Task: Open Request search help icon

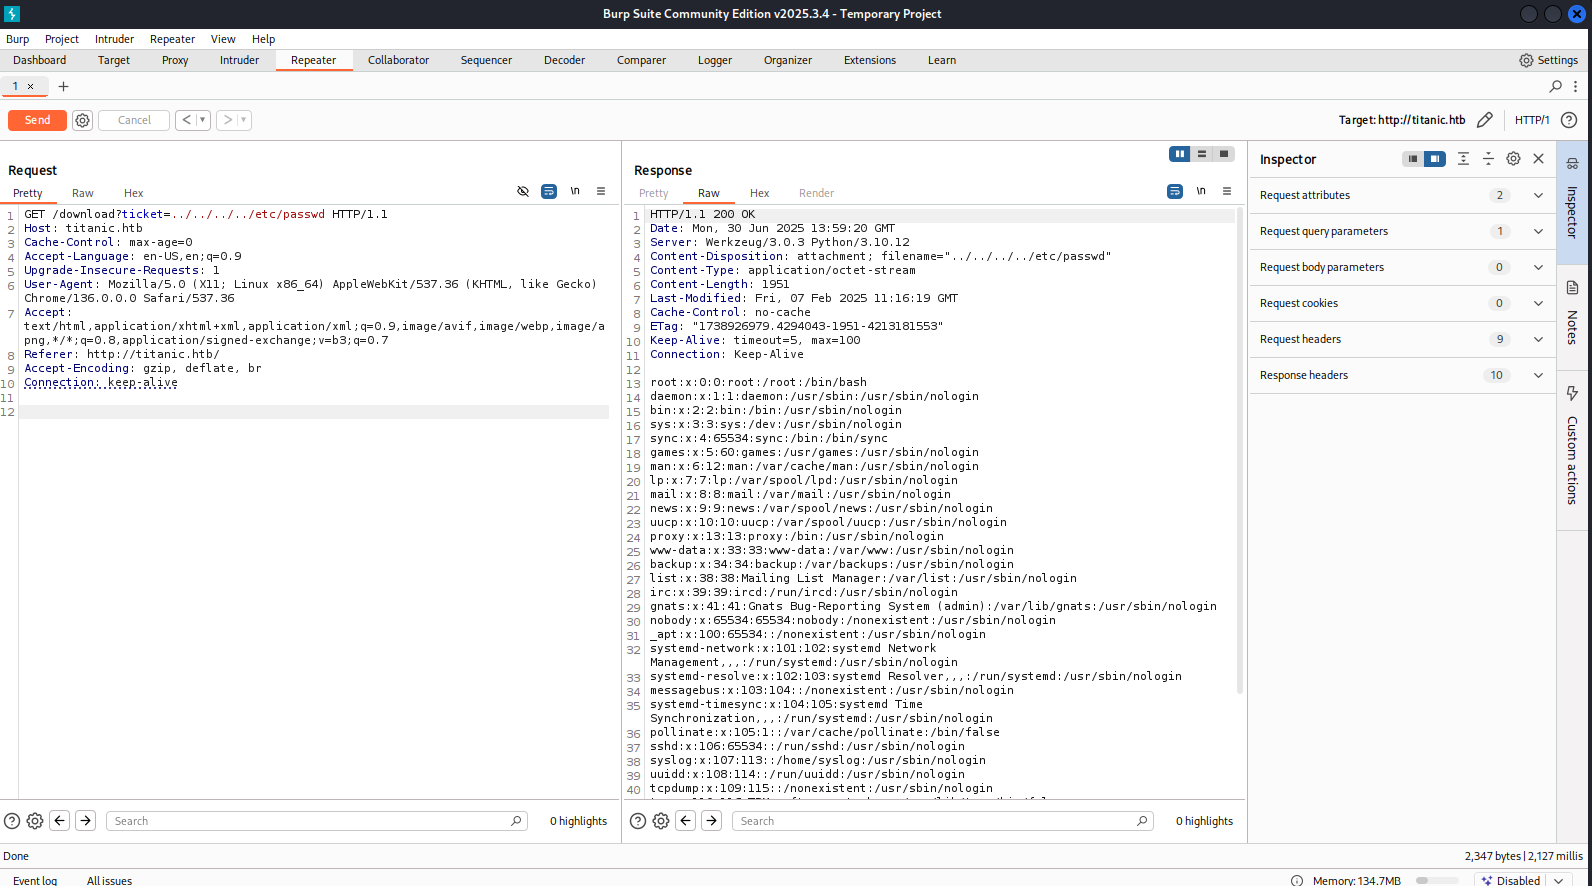Action: click(x=12, y=821)
